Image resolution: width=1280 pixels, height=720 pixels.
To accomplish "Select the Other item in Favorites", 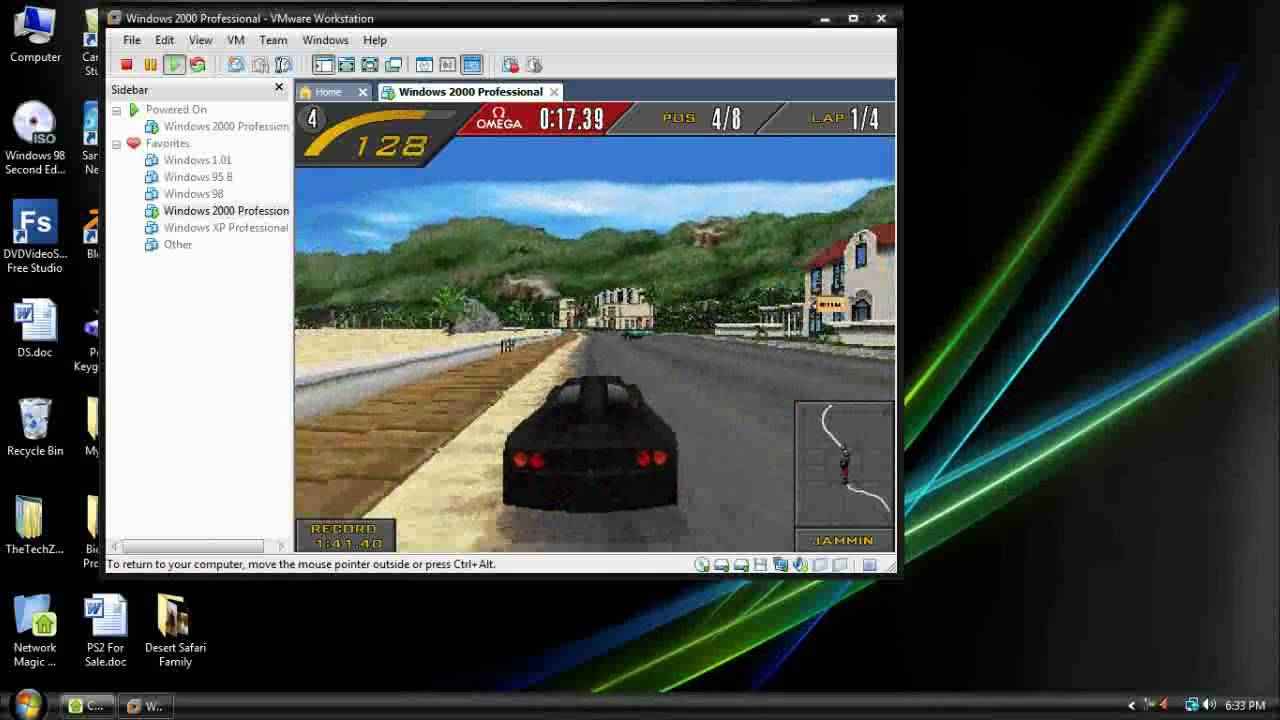I will [x=178, y=245].
